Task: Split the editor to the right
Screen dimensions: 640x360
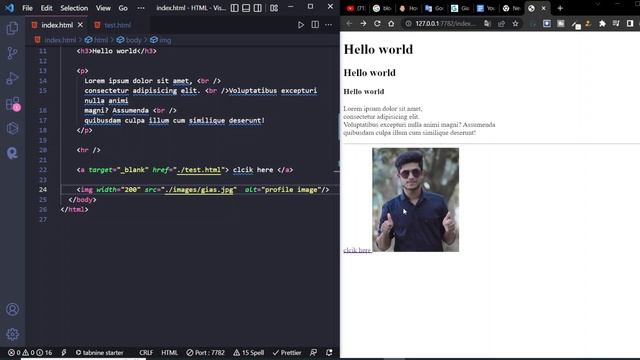Action: click(315, 25)
